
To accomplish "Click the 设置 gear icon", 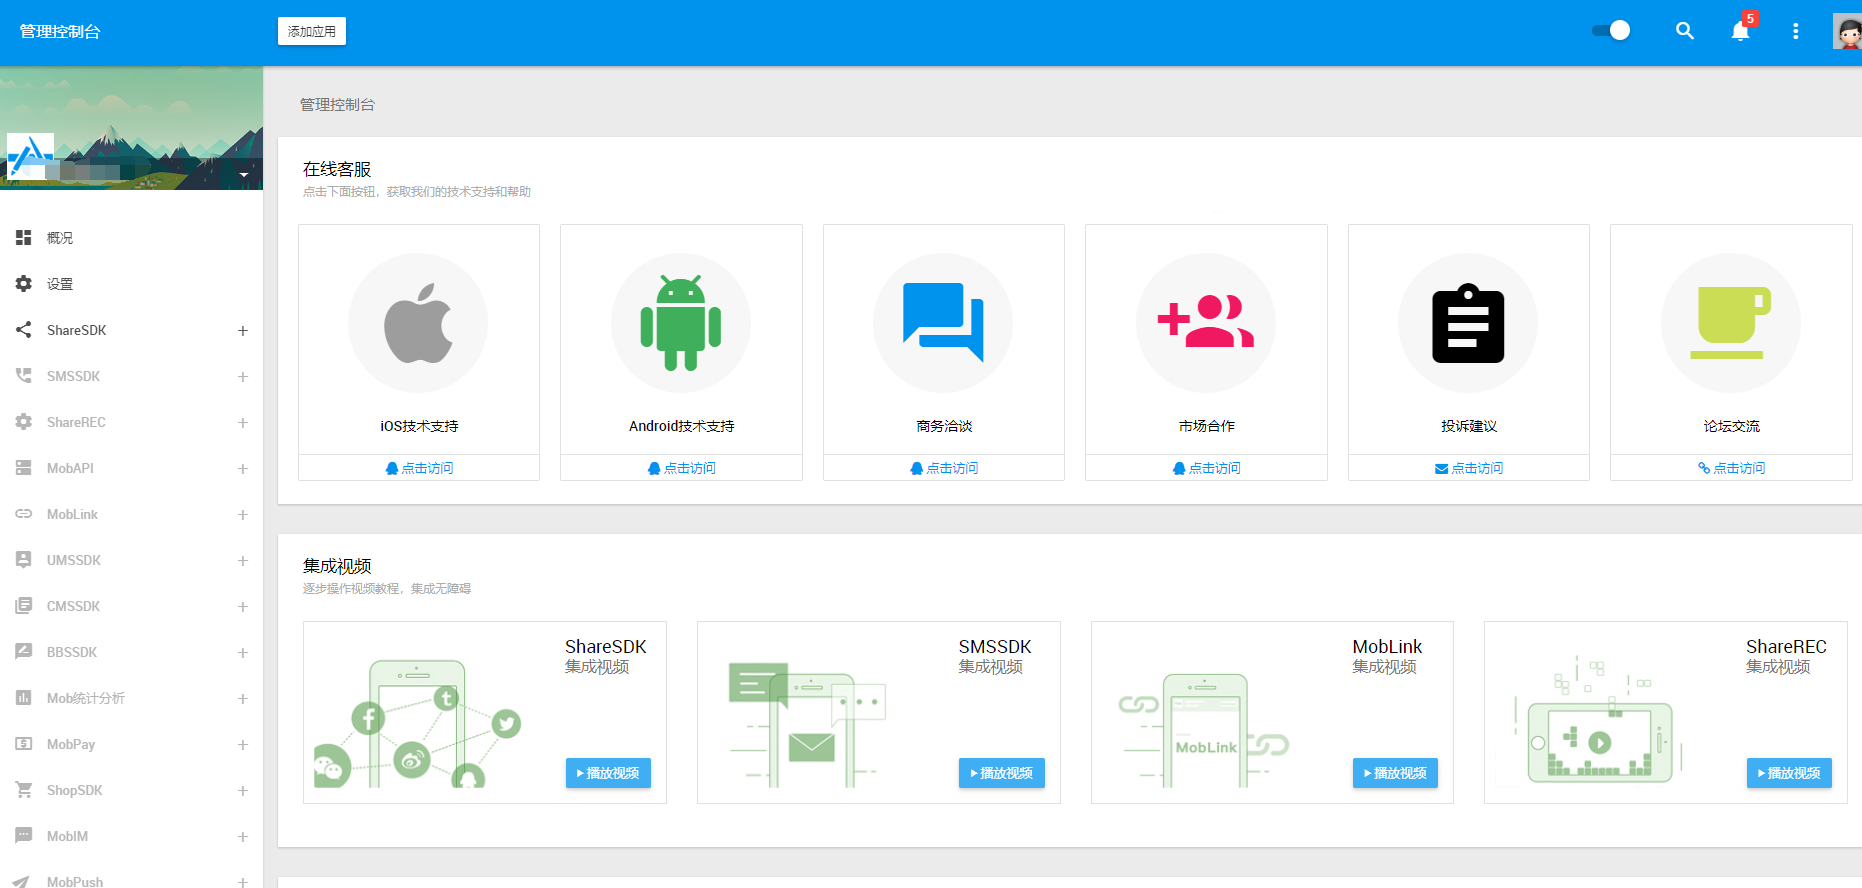I will point(24,284).
